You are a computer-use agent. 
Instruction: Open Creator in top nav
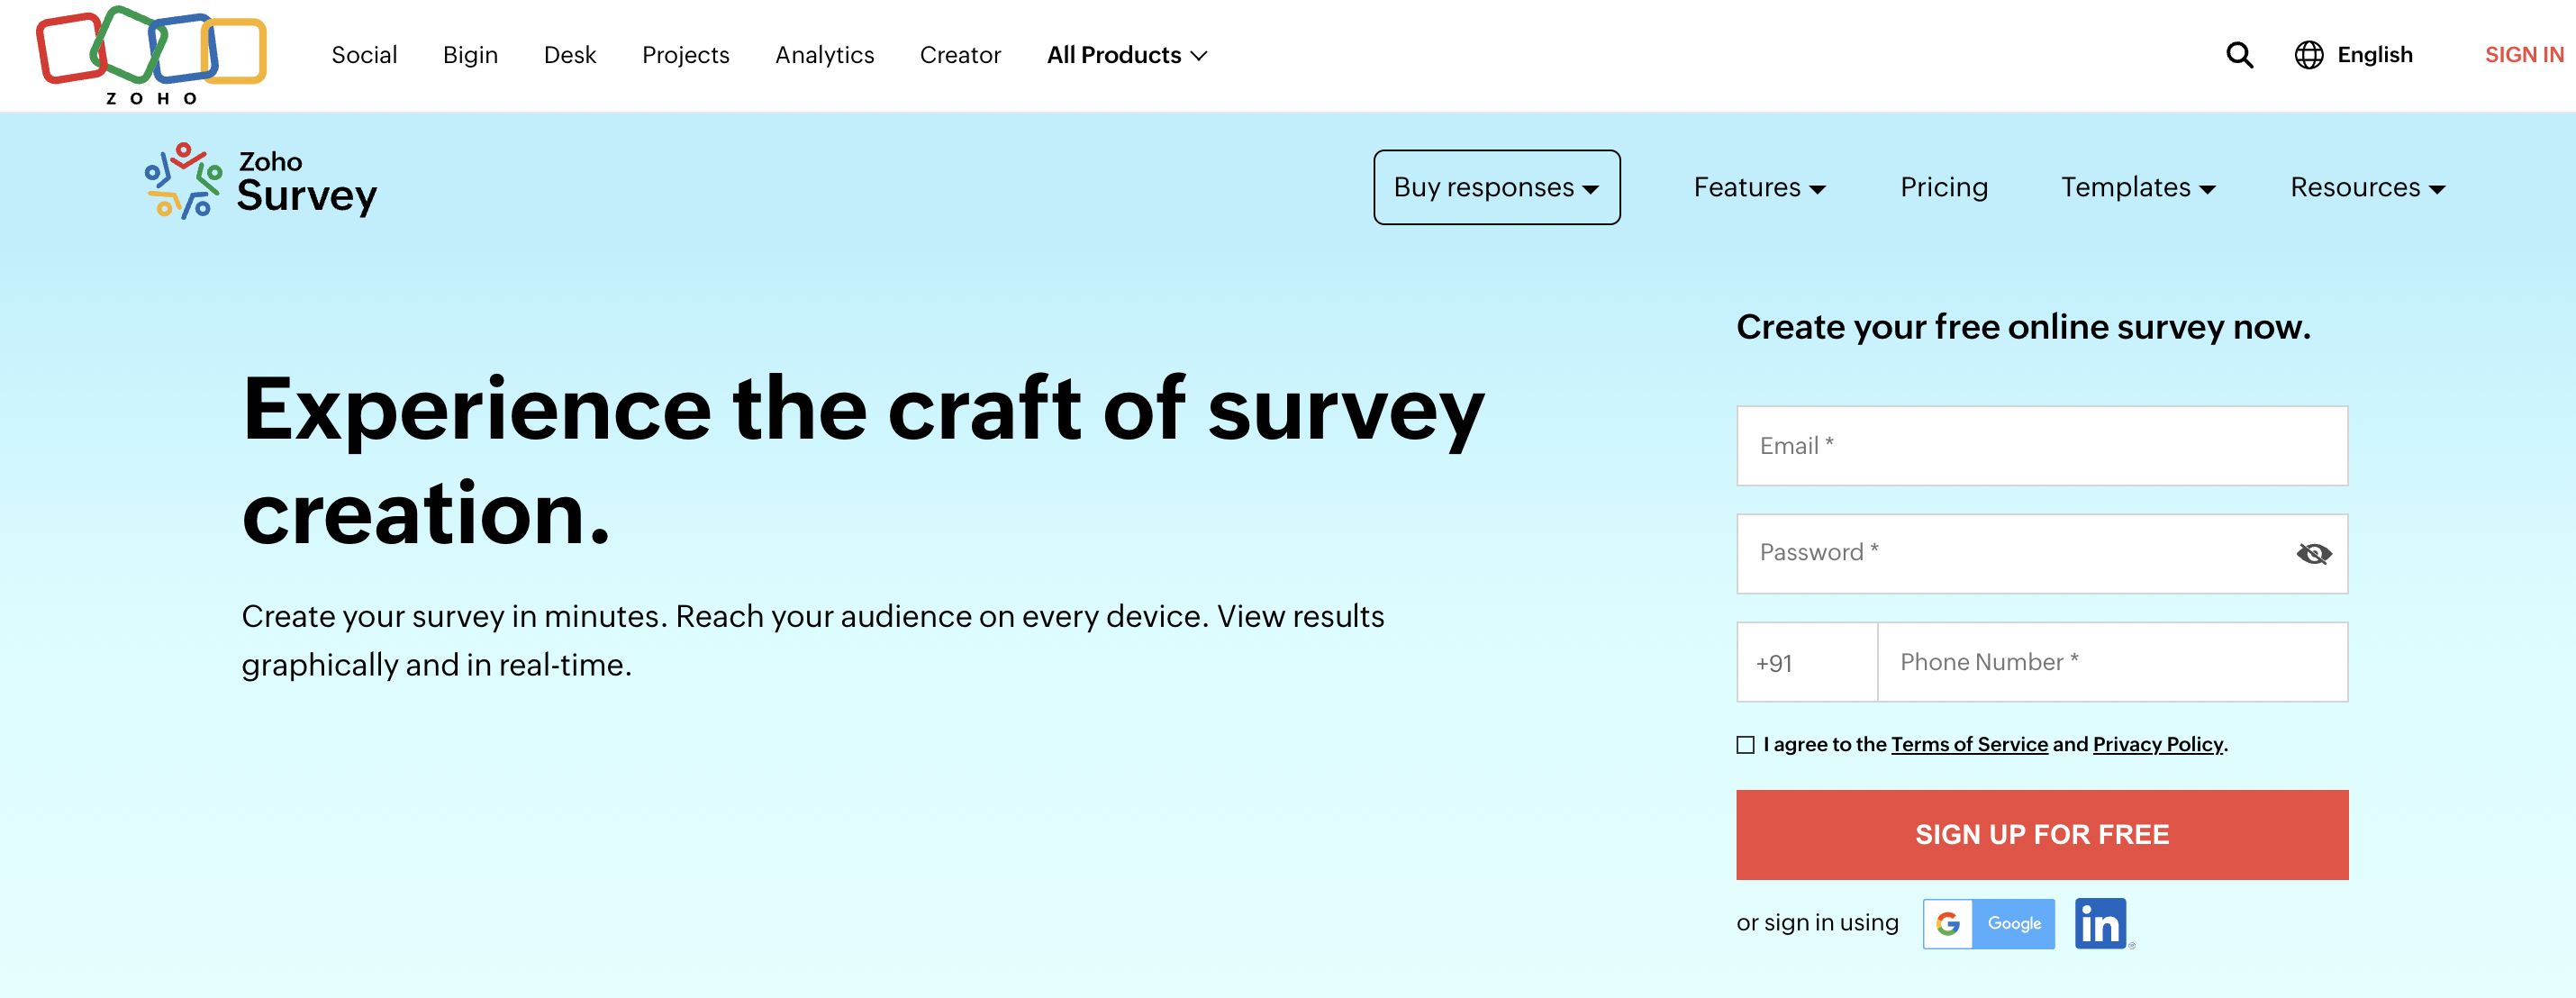[x=960, y=55]
